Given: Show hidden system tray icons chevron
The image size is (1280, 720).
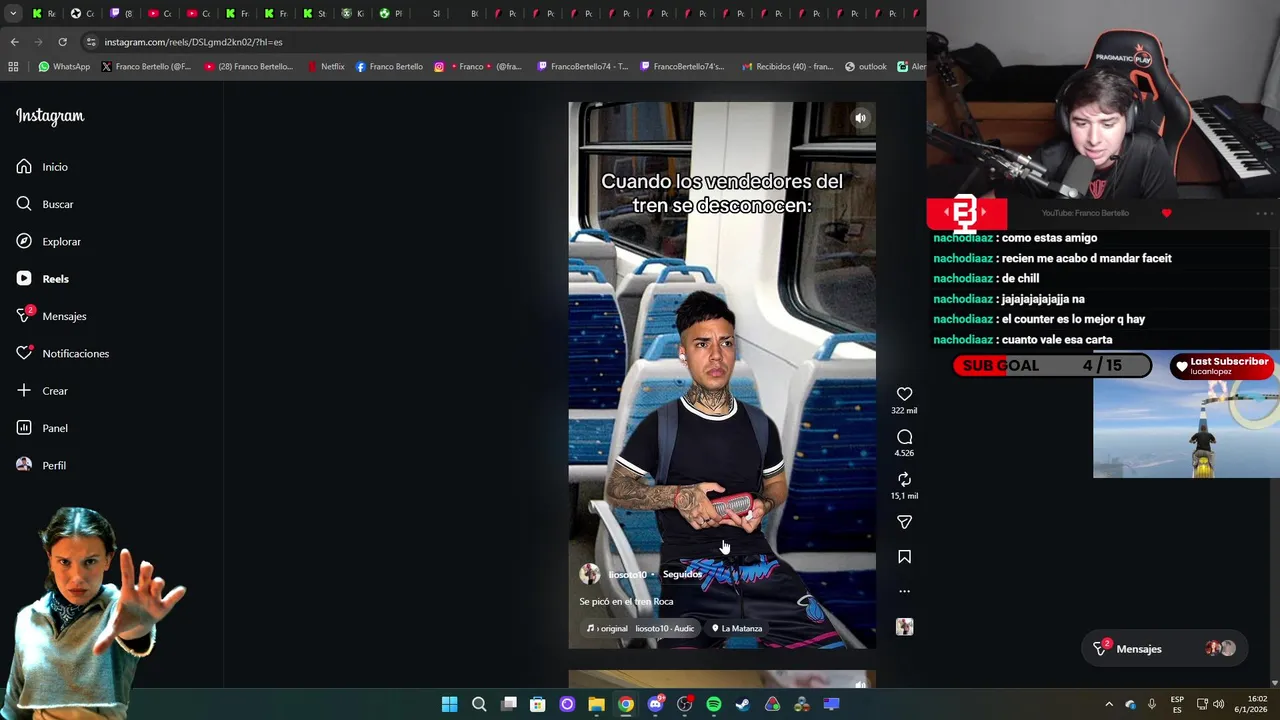Looking at the screenshot, I should click(x=1108, y=704).
